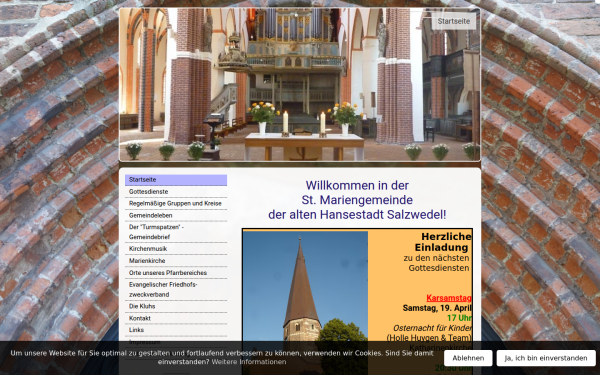The width and height of the screenshot is (600, 375).
Task: Decline cookies with Ablehnen button
Action: (x=468, y=358)
